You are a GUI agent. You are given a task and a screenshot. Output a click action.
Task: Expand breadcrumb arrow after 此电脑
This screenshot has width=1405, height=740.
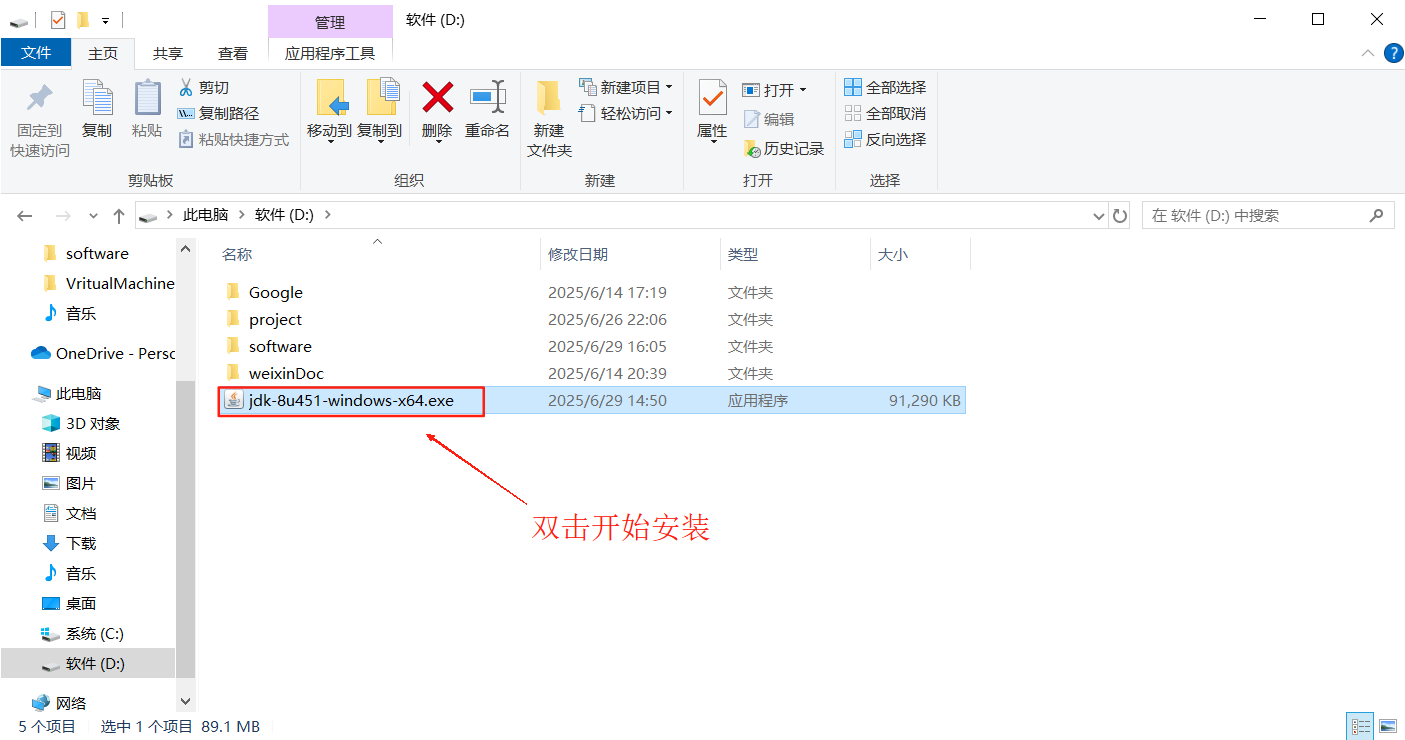241,214
